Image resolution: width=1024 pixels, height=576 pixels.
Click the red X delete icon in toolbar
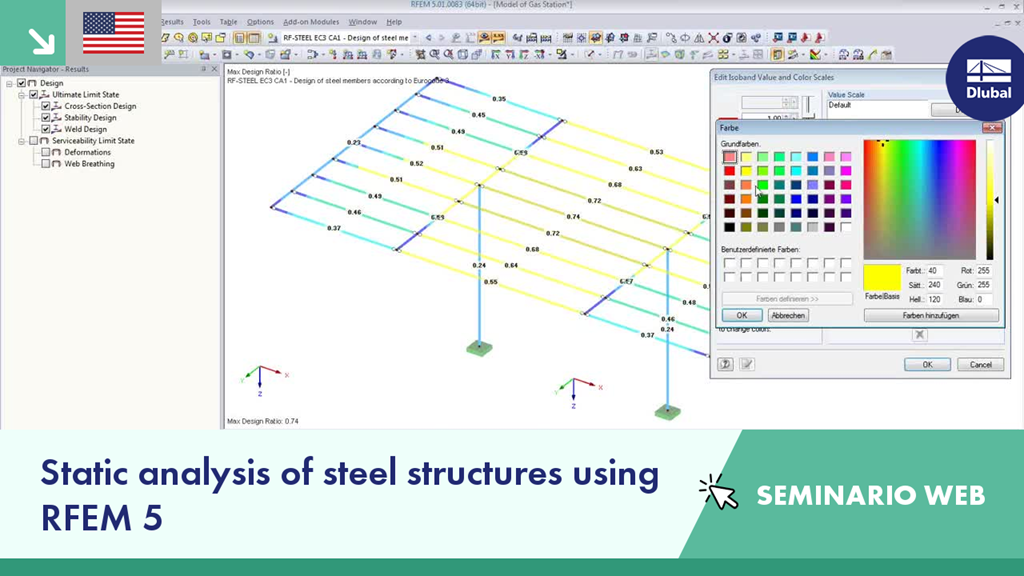pos(713,38)
